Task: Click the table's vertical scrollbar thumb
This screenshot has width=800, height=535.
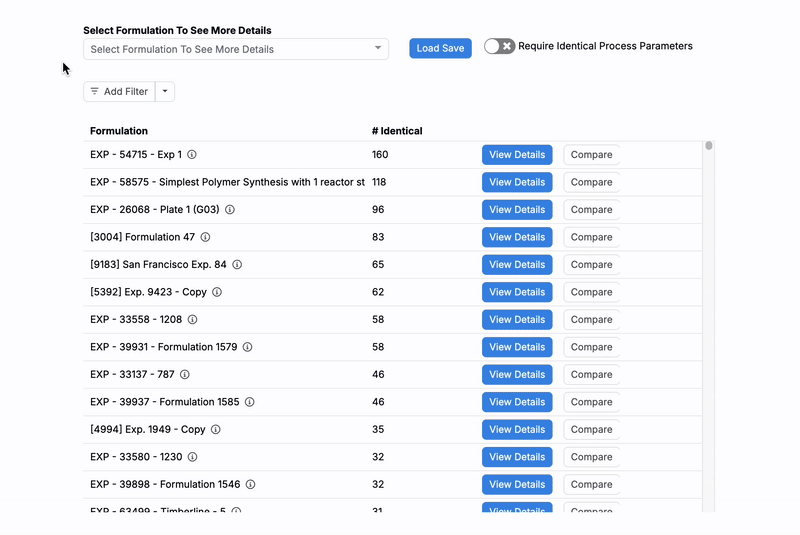Action: pos(709,146)
